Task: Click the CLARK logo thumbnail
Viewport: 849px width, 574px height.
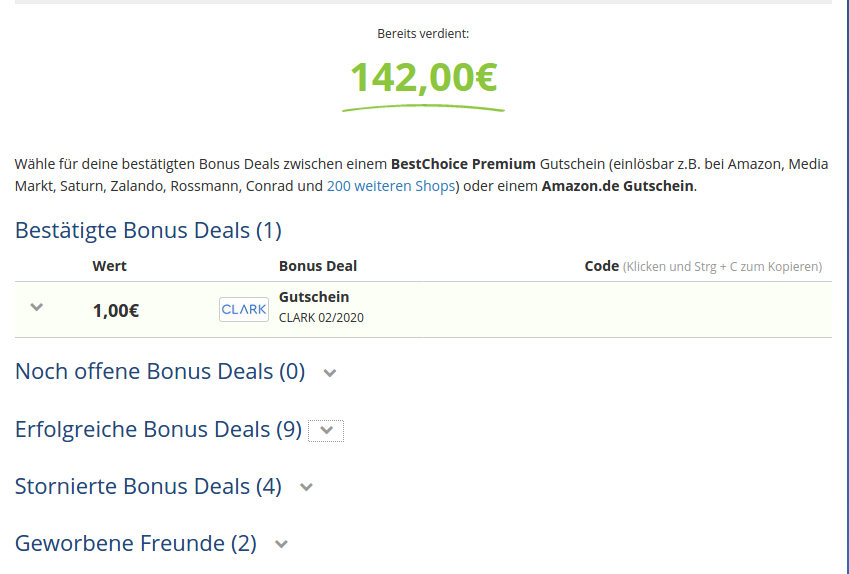Action: point(244,309)
